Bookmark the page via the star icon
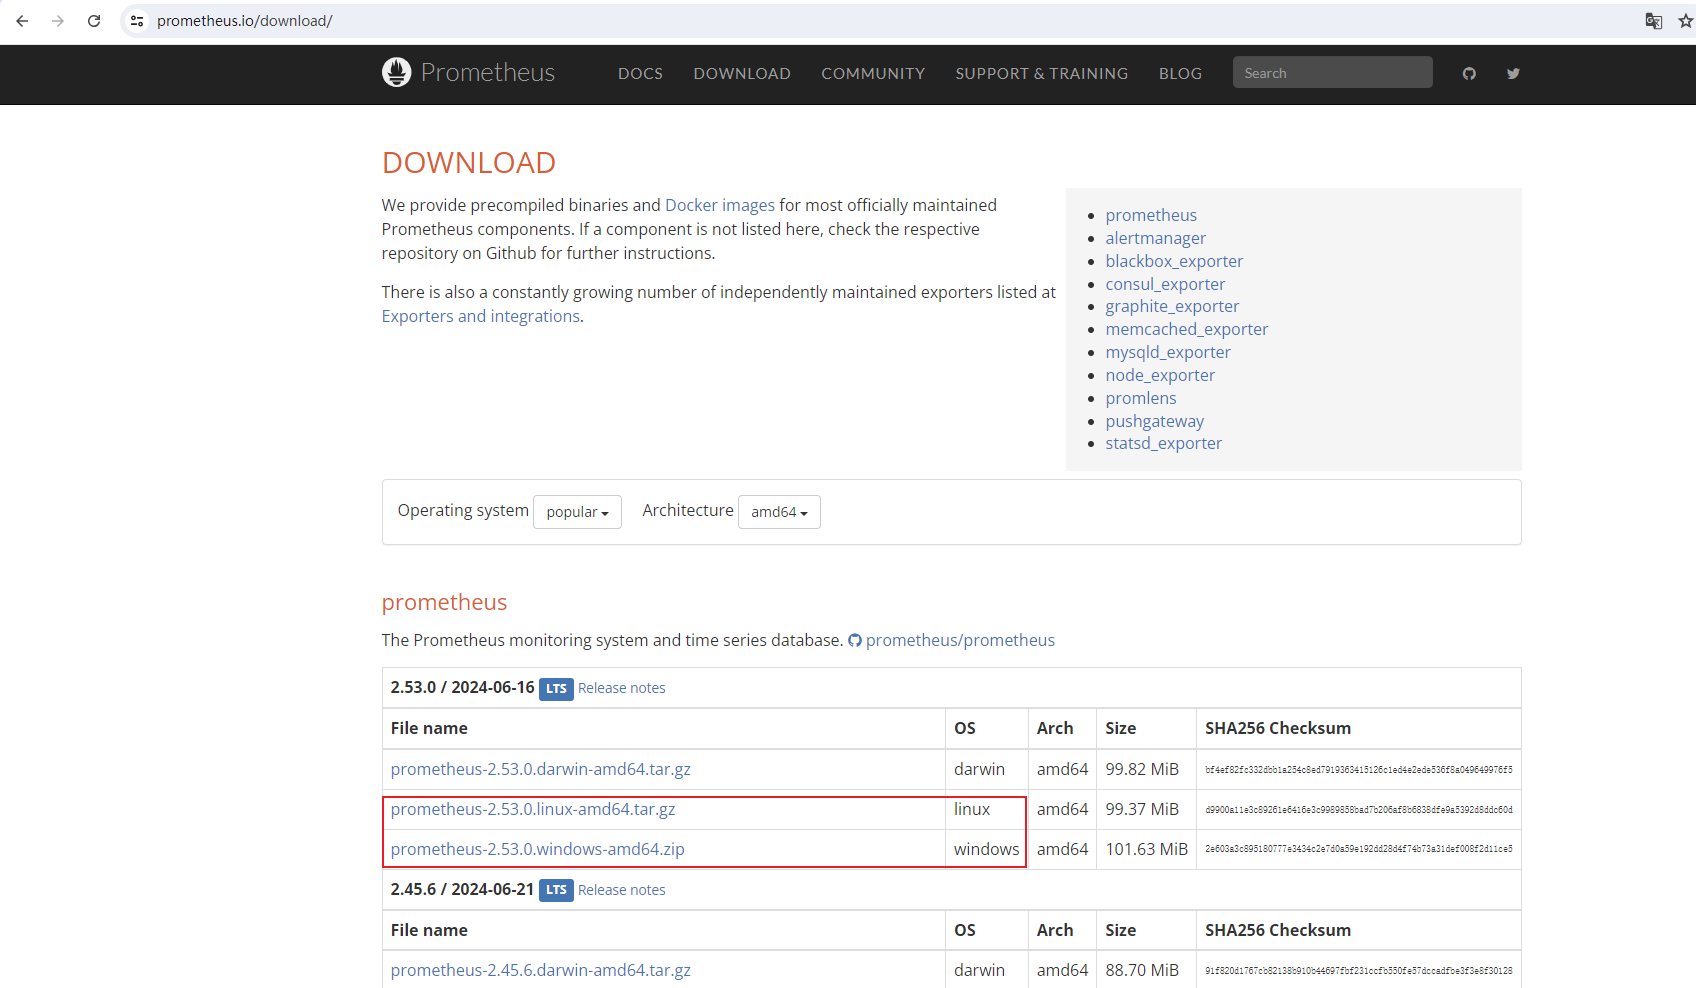The height and width of the screenshot is (988, 1696). (1687, 20)
